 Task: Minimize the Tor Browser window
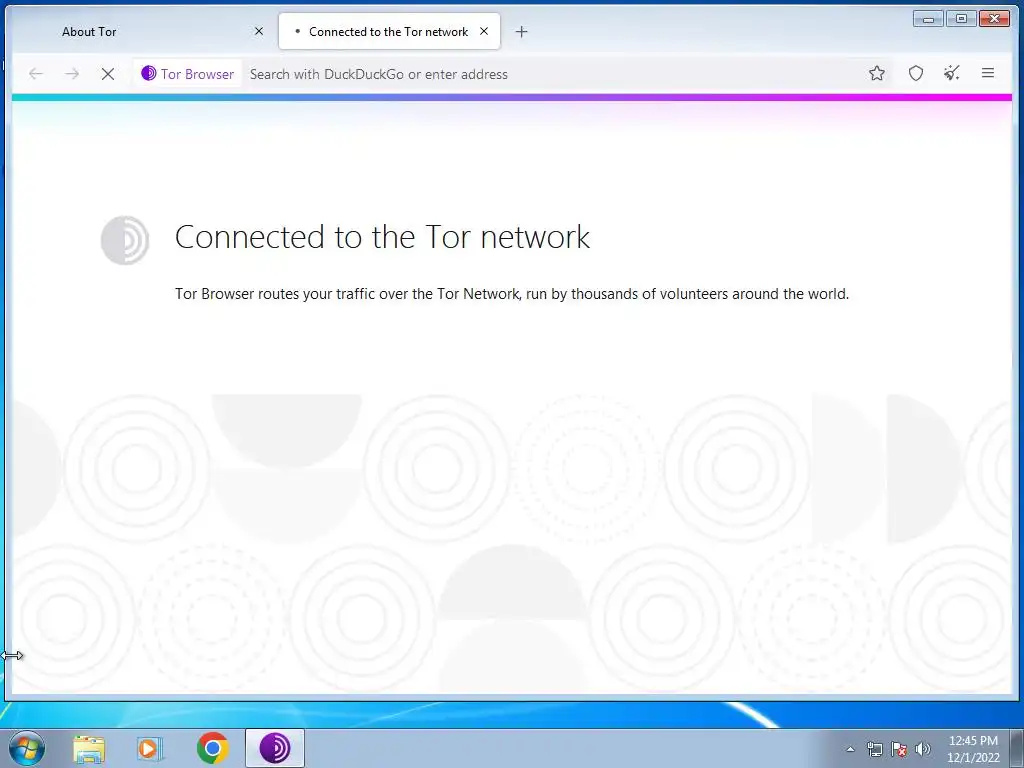(x=928, y=19)
